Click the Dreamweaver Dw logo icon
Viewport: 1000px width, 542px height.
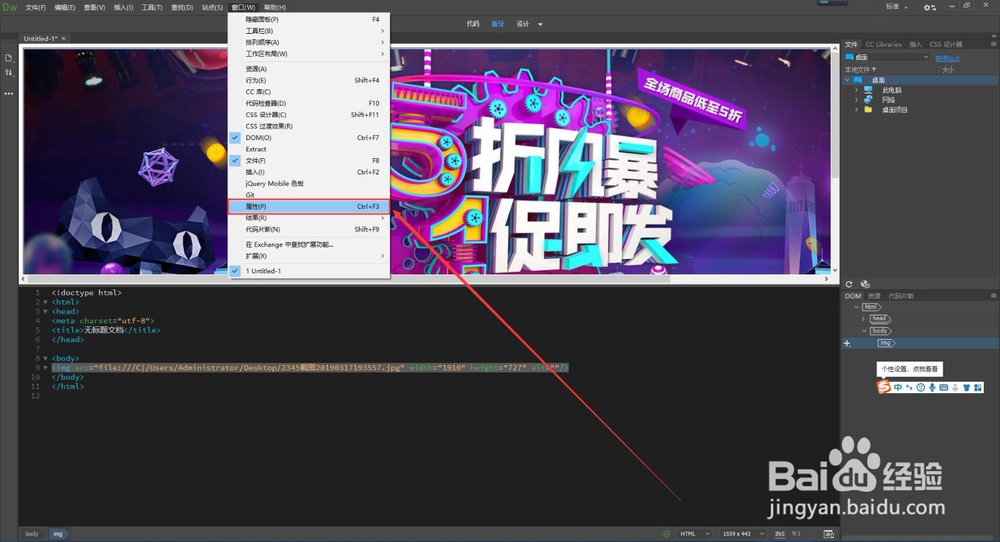pyautogui.click(x=10, y=7)
